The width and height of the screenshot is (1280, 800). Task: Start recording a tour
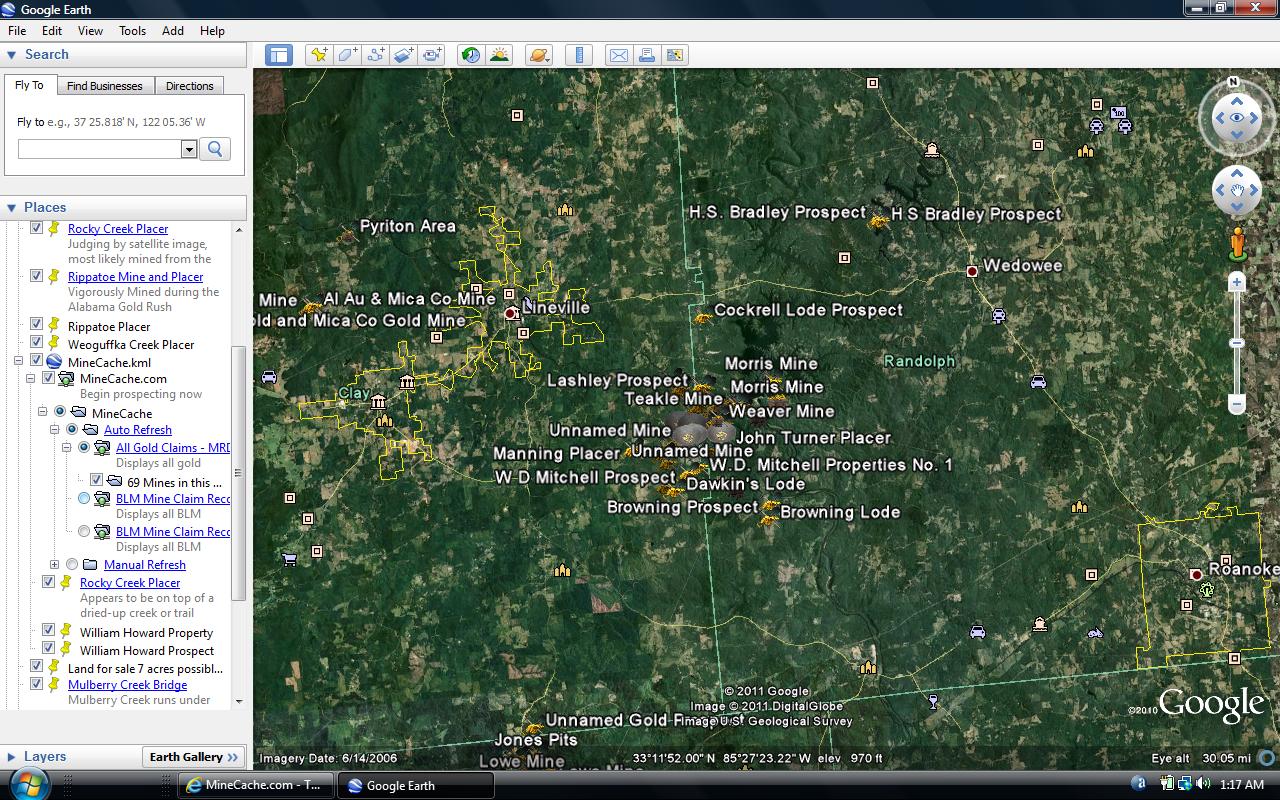click(430, 55)
